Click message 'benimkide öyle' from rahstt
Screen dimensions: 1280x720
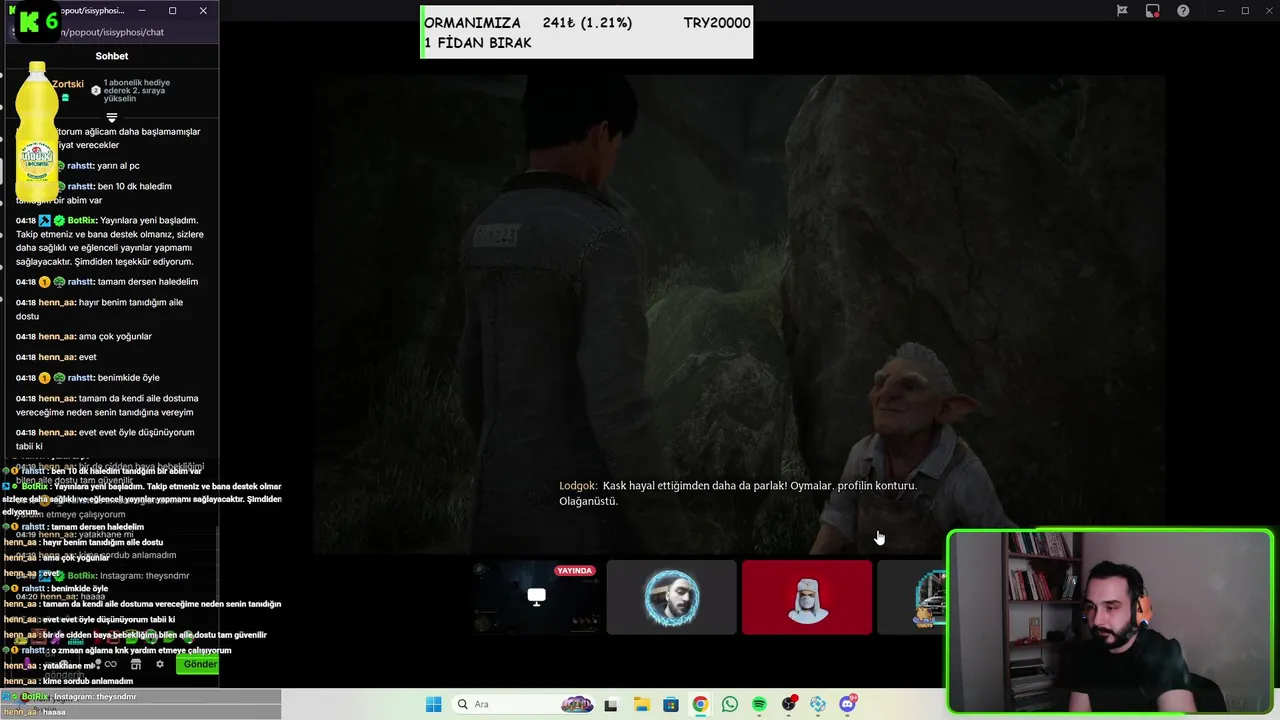(x=129, y=378)
